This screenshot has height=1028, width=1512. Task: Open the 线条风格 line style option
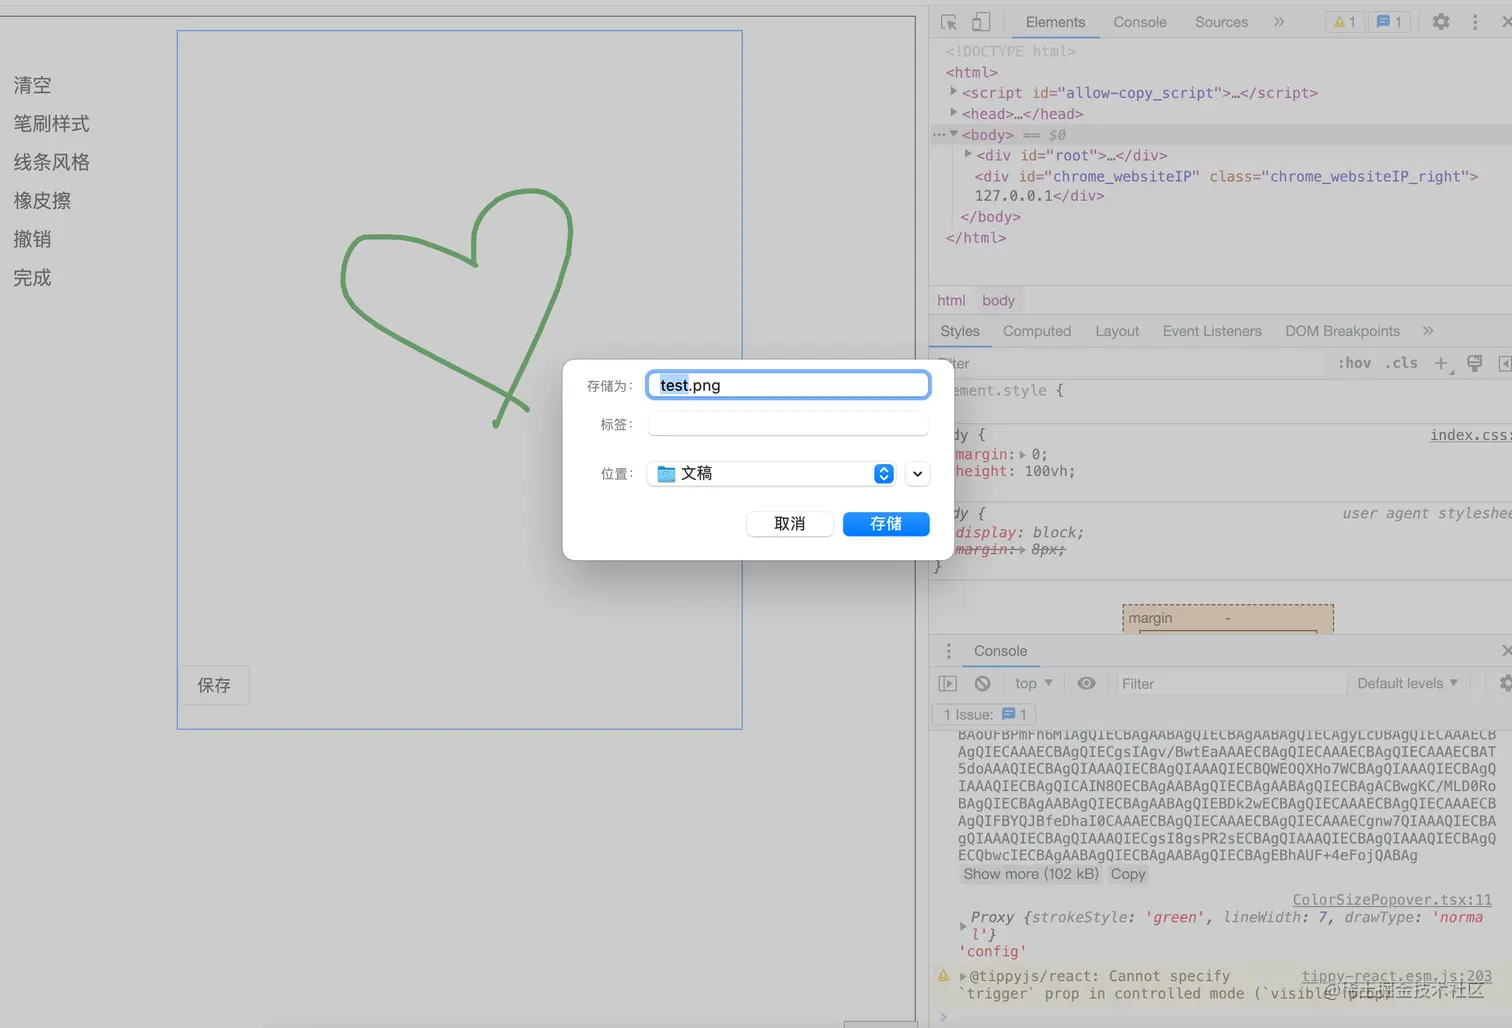coord(51,162)
